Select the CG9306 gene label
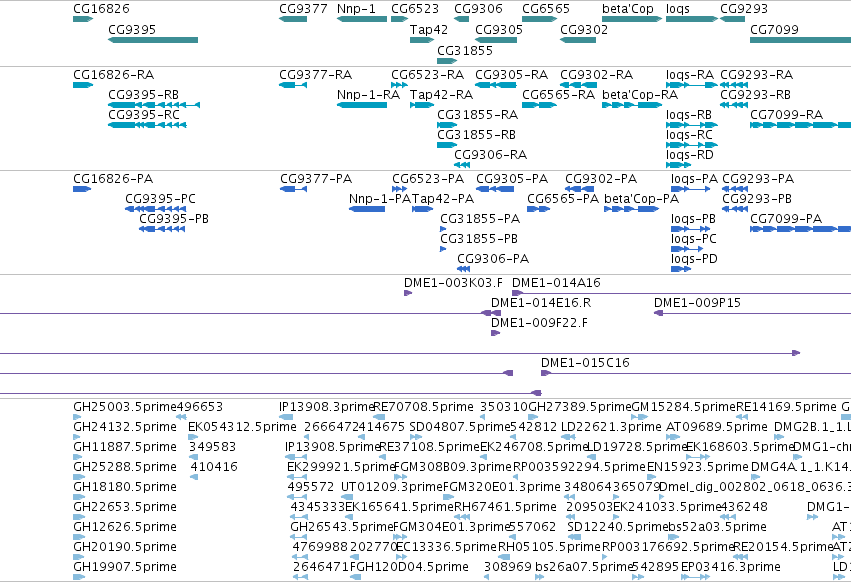This screenshot has width=851, height=582. coord(478,9)
